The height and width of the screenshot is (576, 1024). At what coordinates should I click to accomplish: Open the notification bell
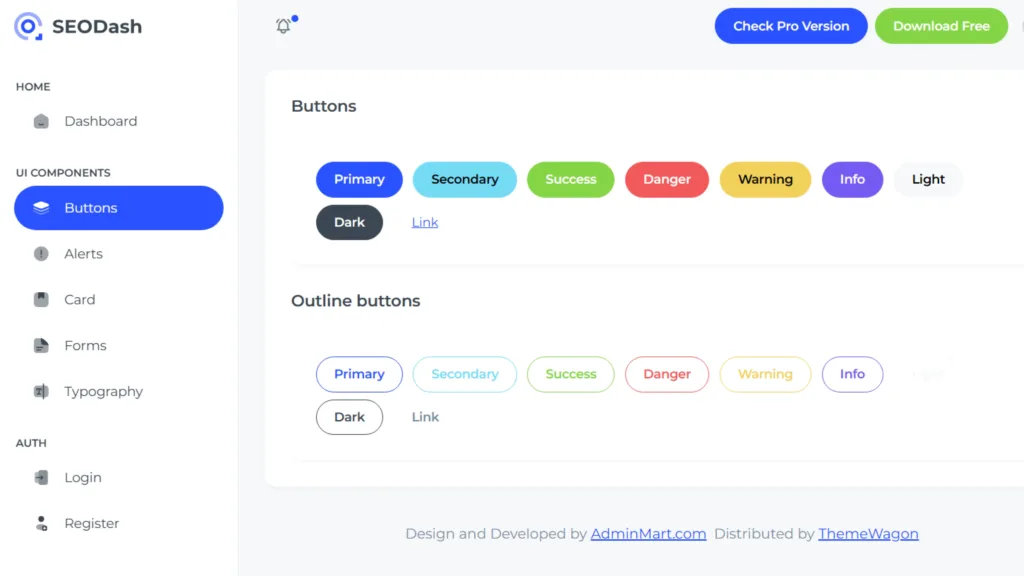(283, 25)
